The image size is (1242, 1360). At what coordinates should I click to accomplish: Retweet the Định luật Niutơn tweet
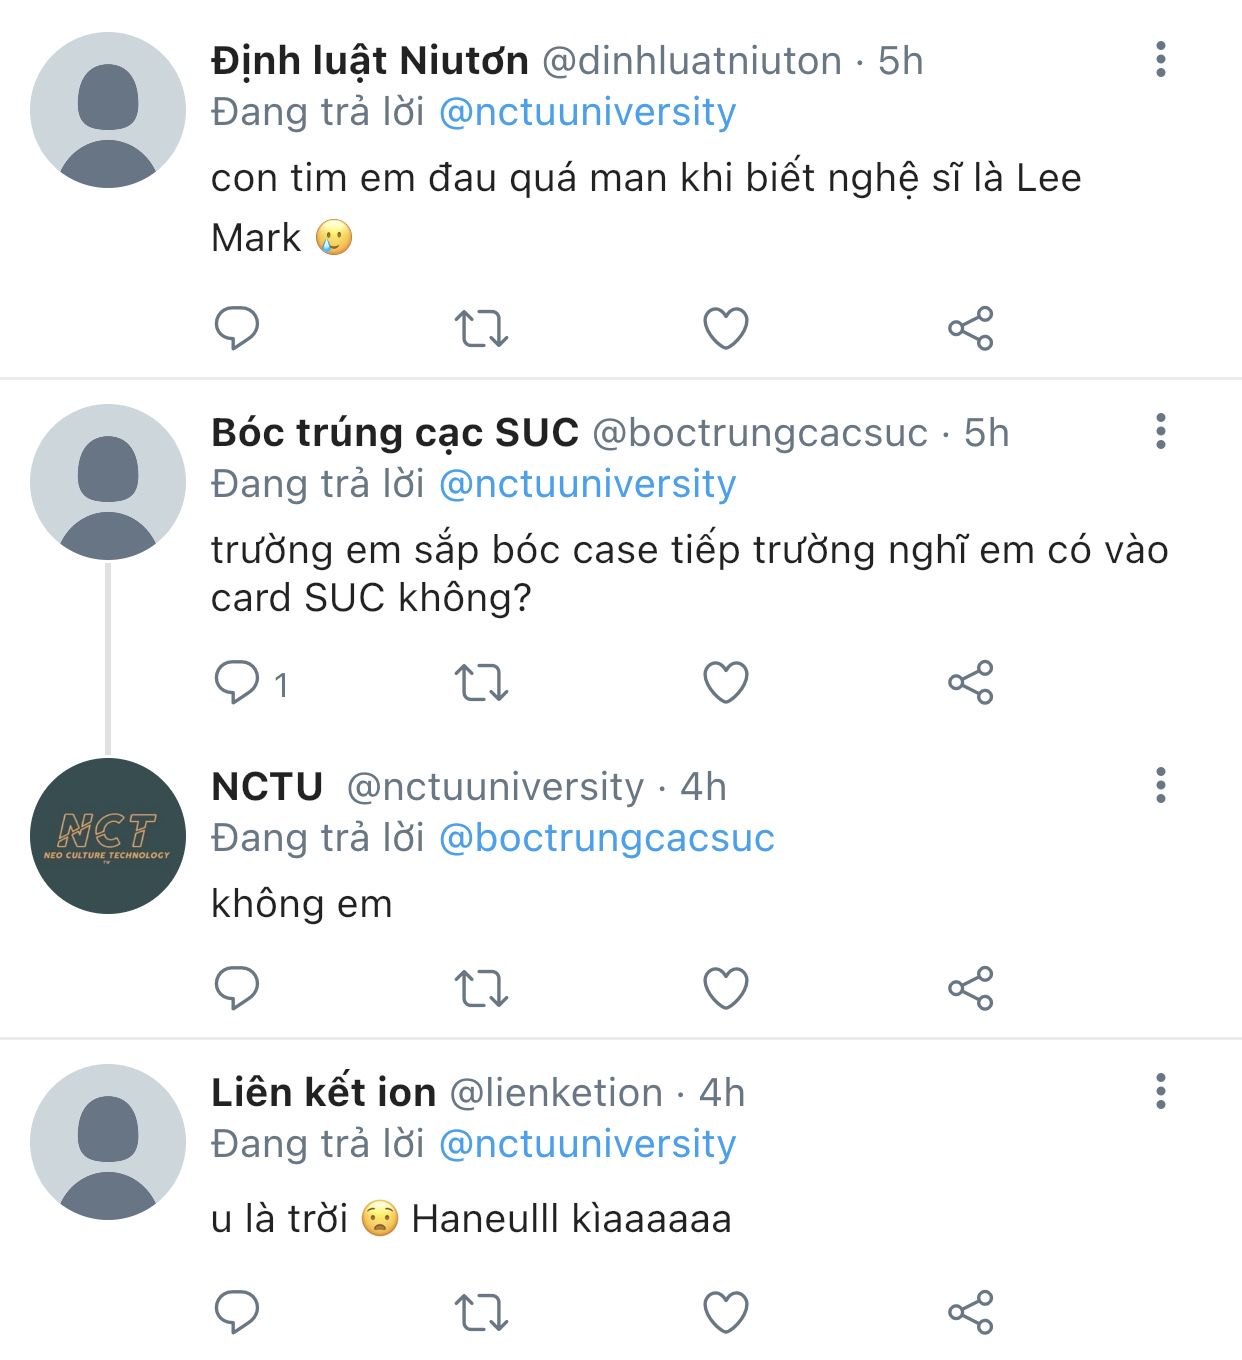tap(481, 328)
